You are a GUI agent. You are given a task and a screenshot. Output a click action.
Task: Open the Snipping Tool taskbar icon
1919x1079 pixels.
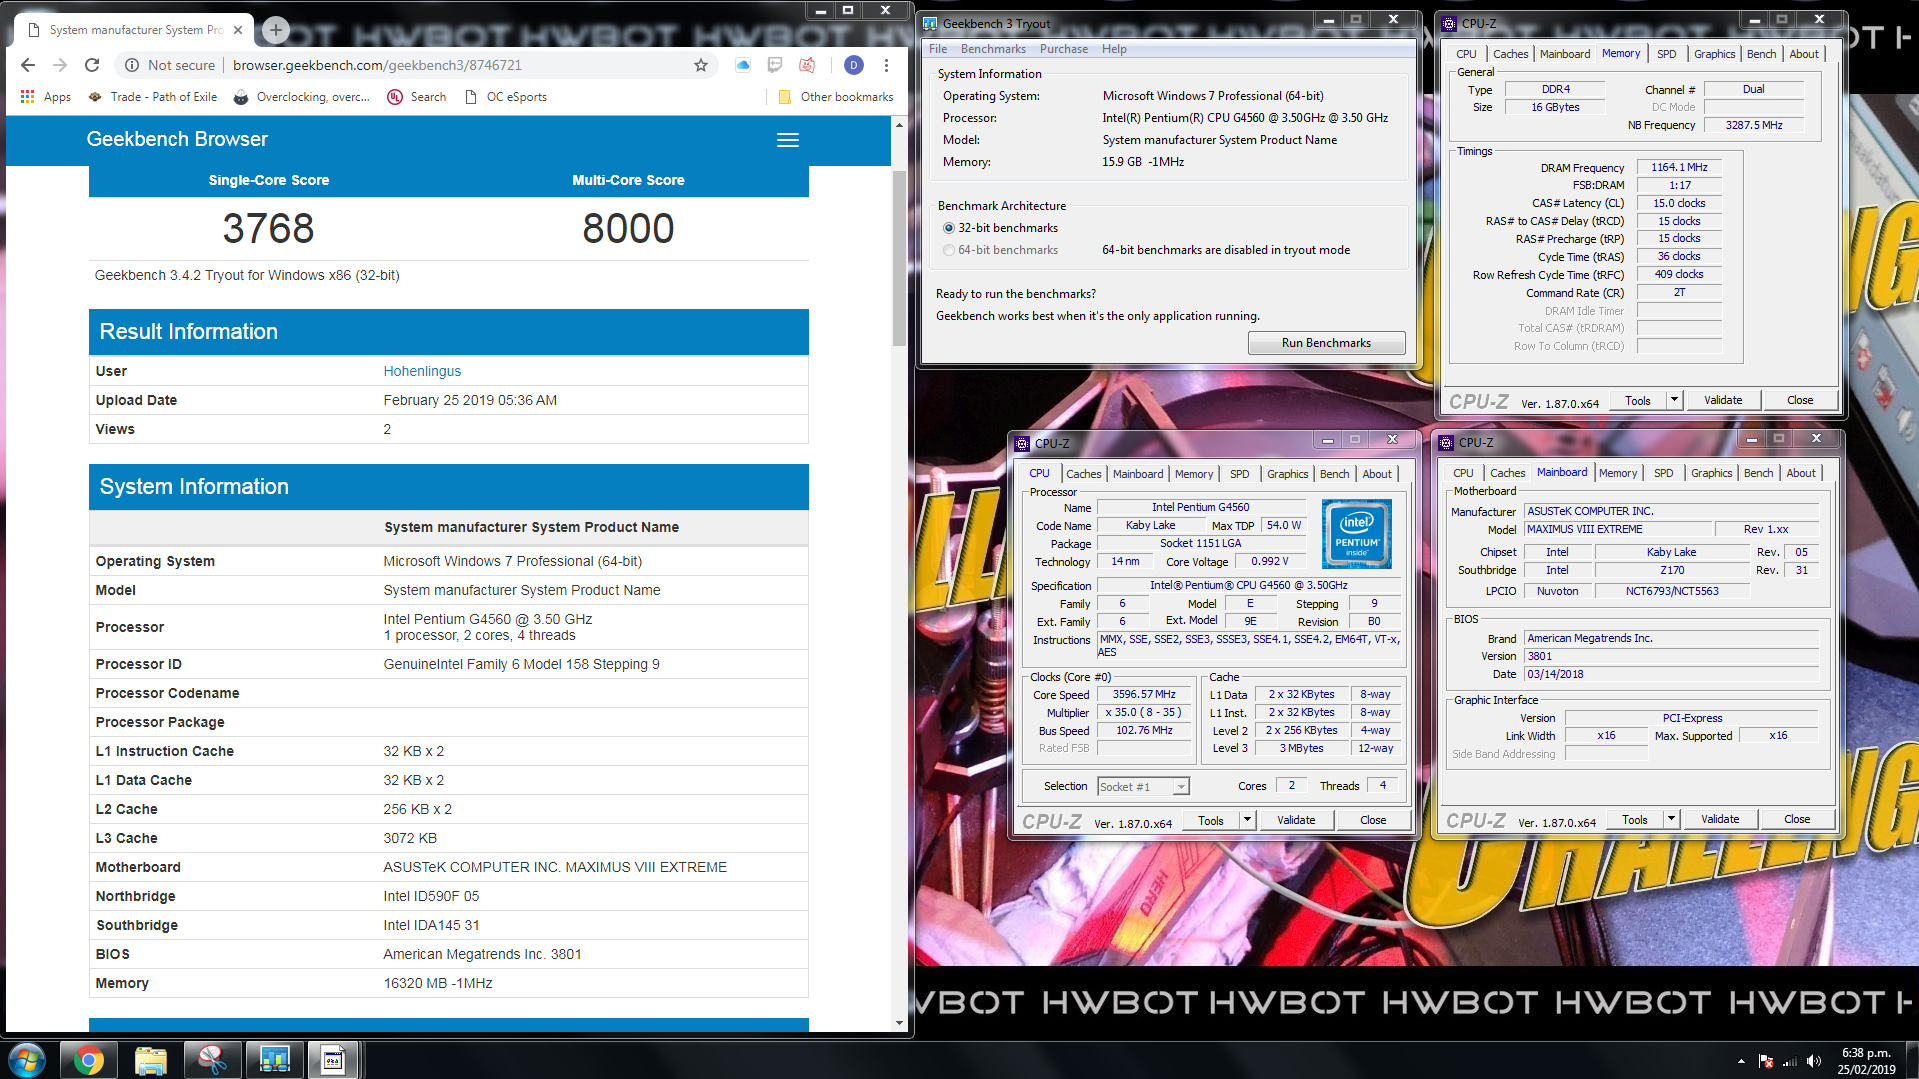coord(212,1059)
